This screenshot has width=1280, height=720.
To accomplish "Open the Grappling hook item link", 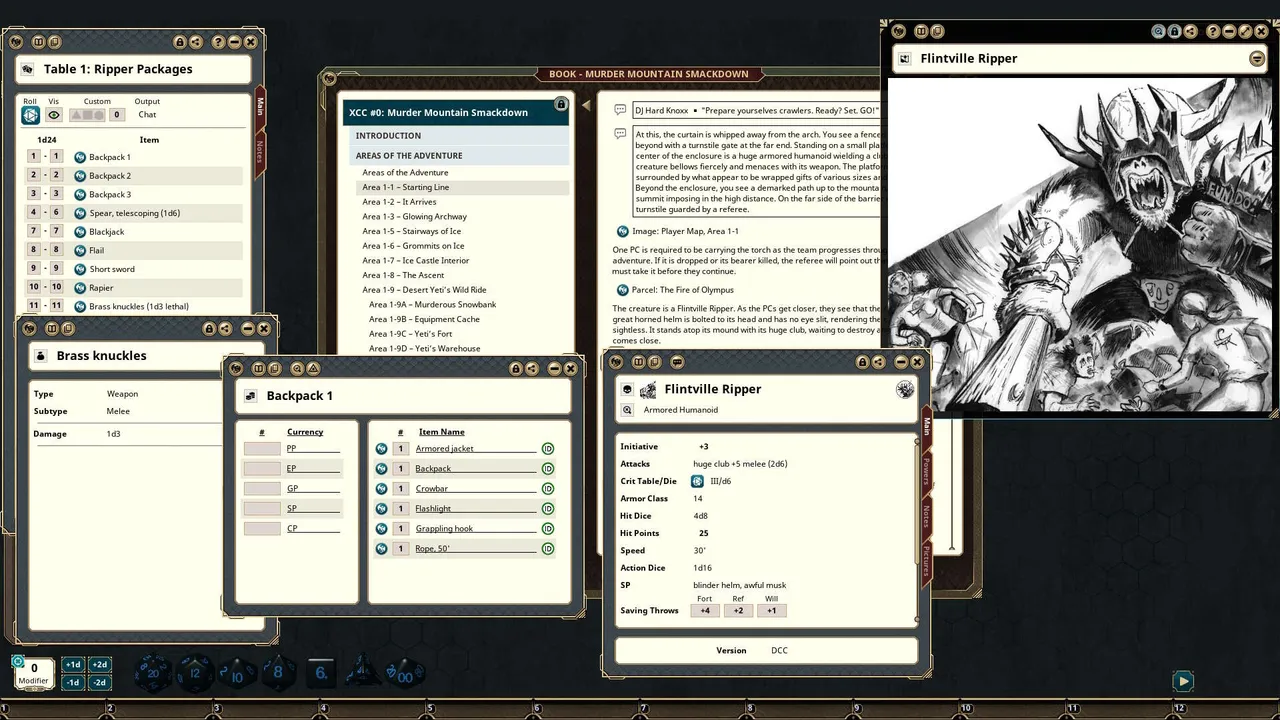I will [381, 529].
